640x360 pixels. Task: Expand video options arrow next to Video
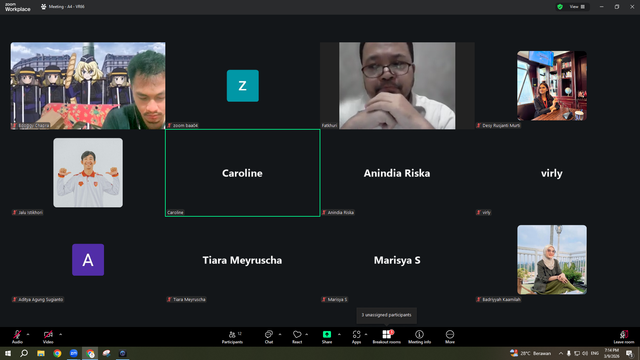tap(60, 334)
